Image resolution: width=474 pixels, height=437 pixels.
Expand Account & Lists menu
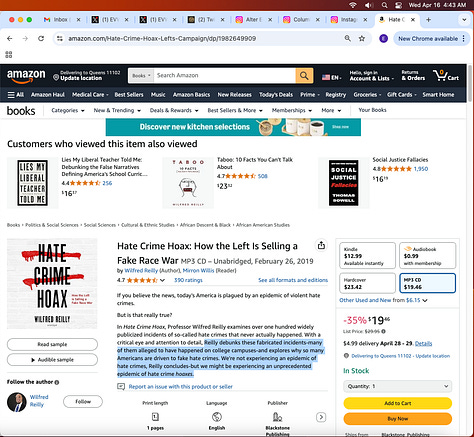tap(371, 76)
